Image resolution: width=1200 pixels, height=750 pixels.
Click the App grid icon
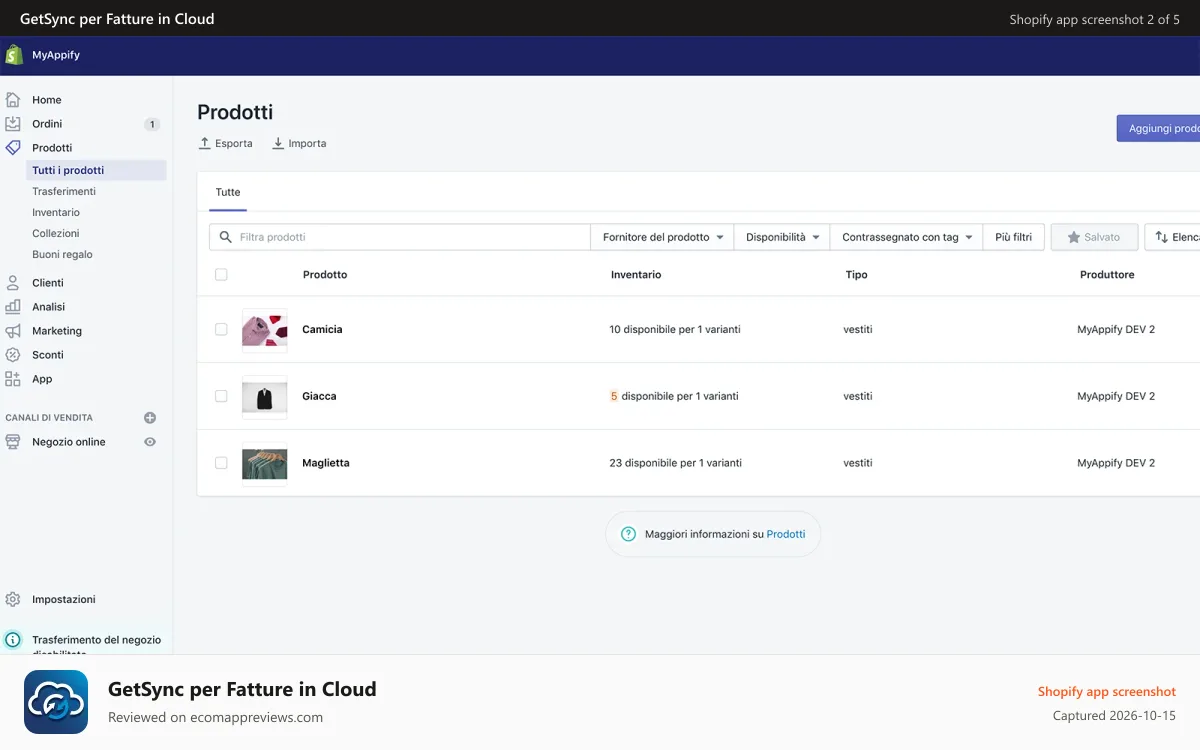pyautogui.click(x=13, y=379)
